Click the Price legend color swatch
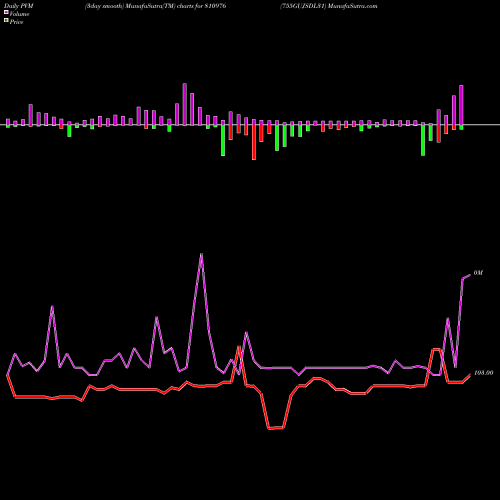Screen dimensions: 500x500 (x=6, y=21)
